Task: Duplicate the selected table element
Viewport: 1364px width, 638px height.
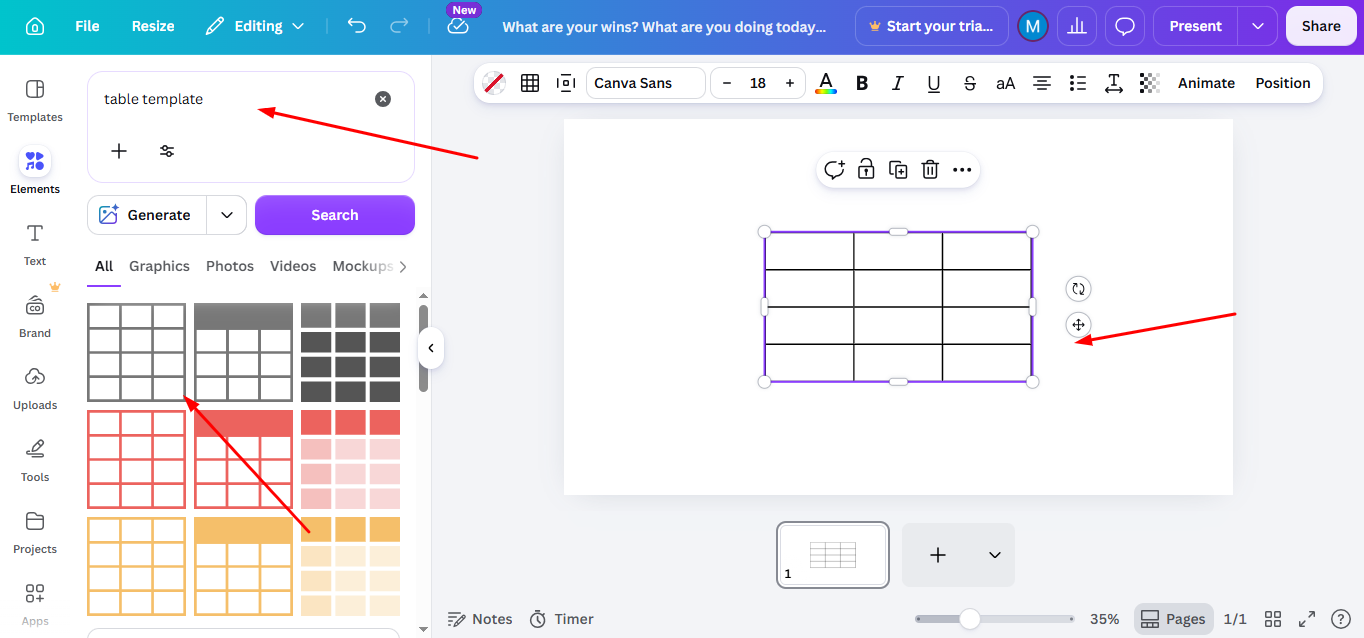Action: [x=898, y=170]
